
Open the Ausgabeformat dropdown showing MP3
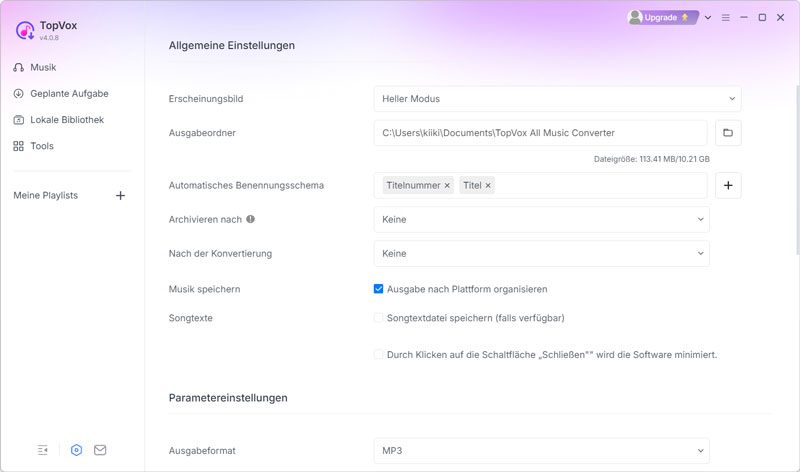tap(541, 451)
